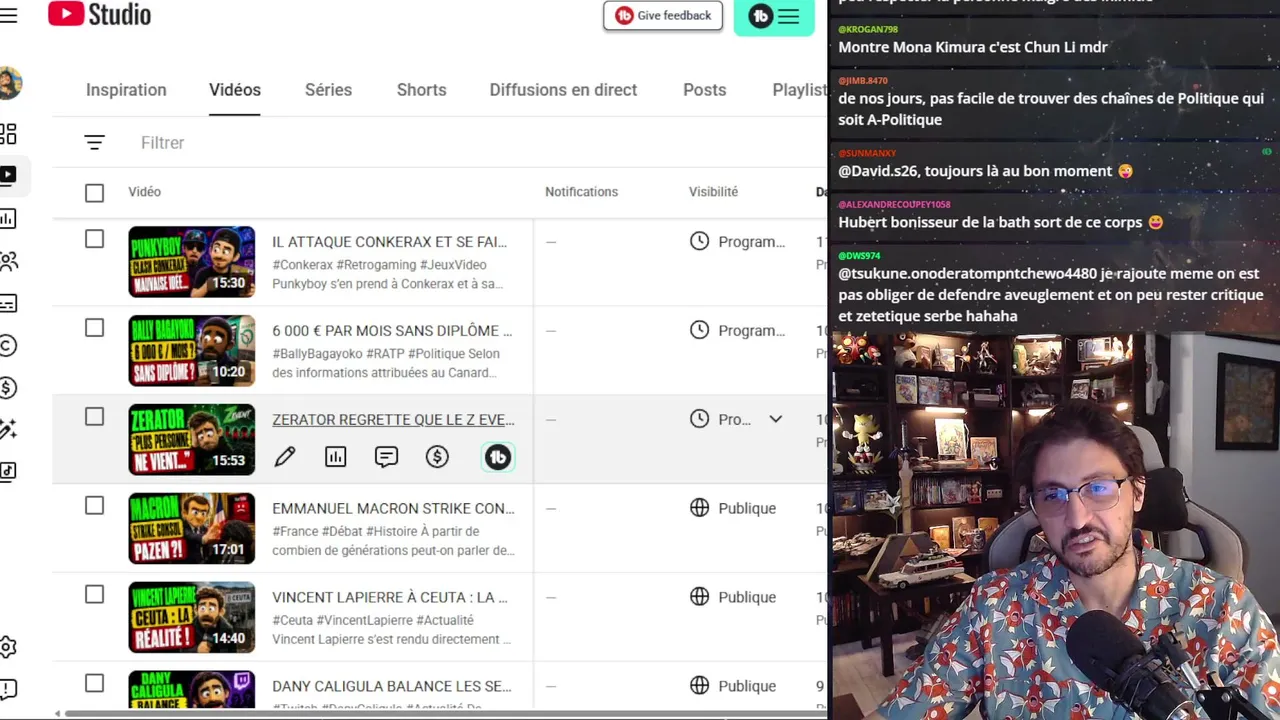Click public globe icon for MACRON video
Image resolution: width=1280 pixels, height=720 pixels.
click(699, 508)
